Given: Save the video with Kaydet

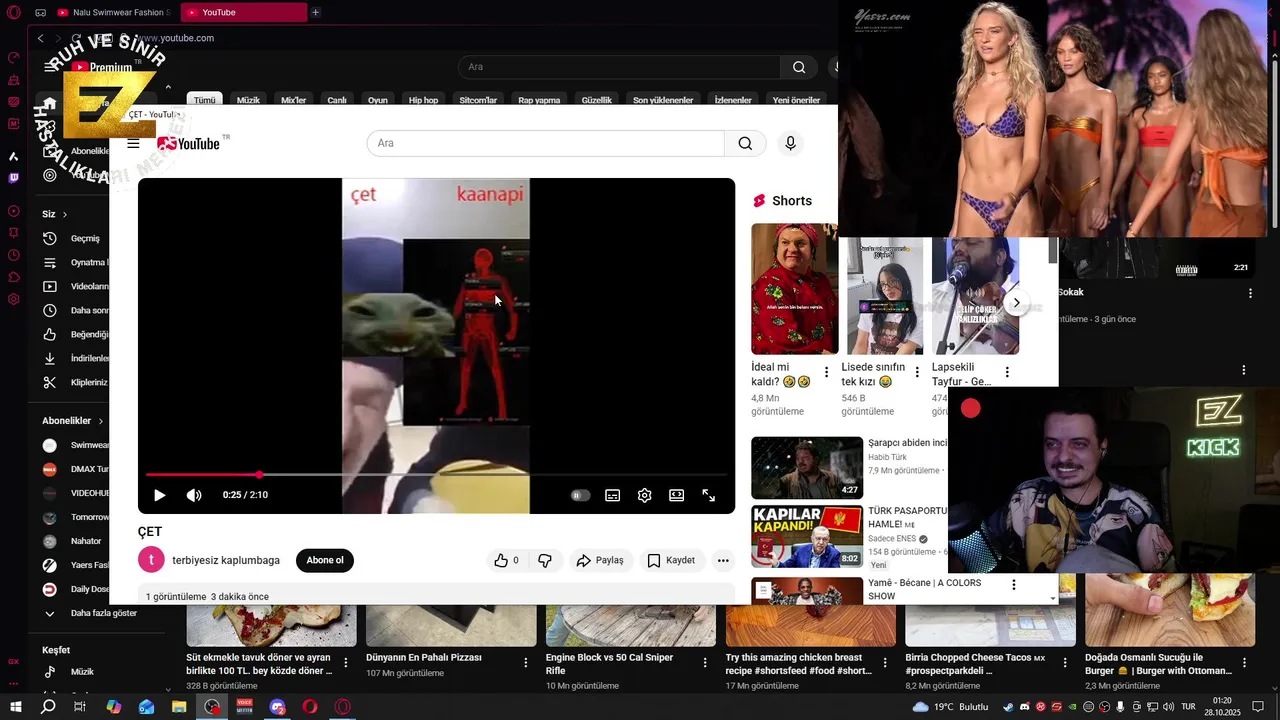Looking at the screenshot, I should (671, 560).
